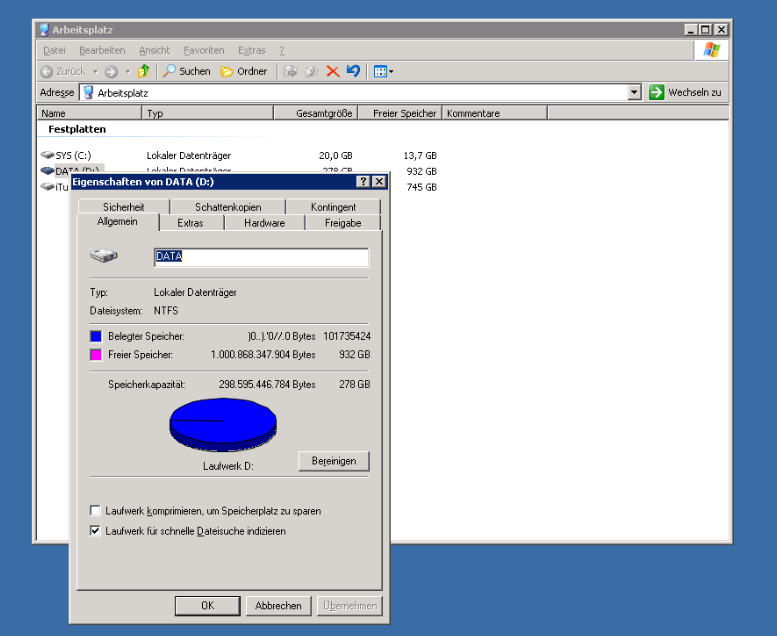Click the Bereinigen button
This screenshot has height=636, width=777.
pyautogui.click(x=333, y=461)
